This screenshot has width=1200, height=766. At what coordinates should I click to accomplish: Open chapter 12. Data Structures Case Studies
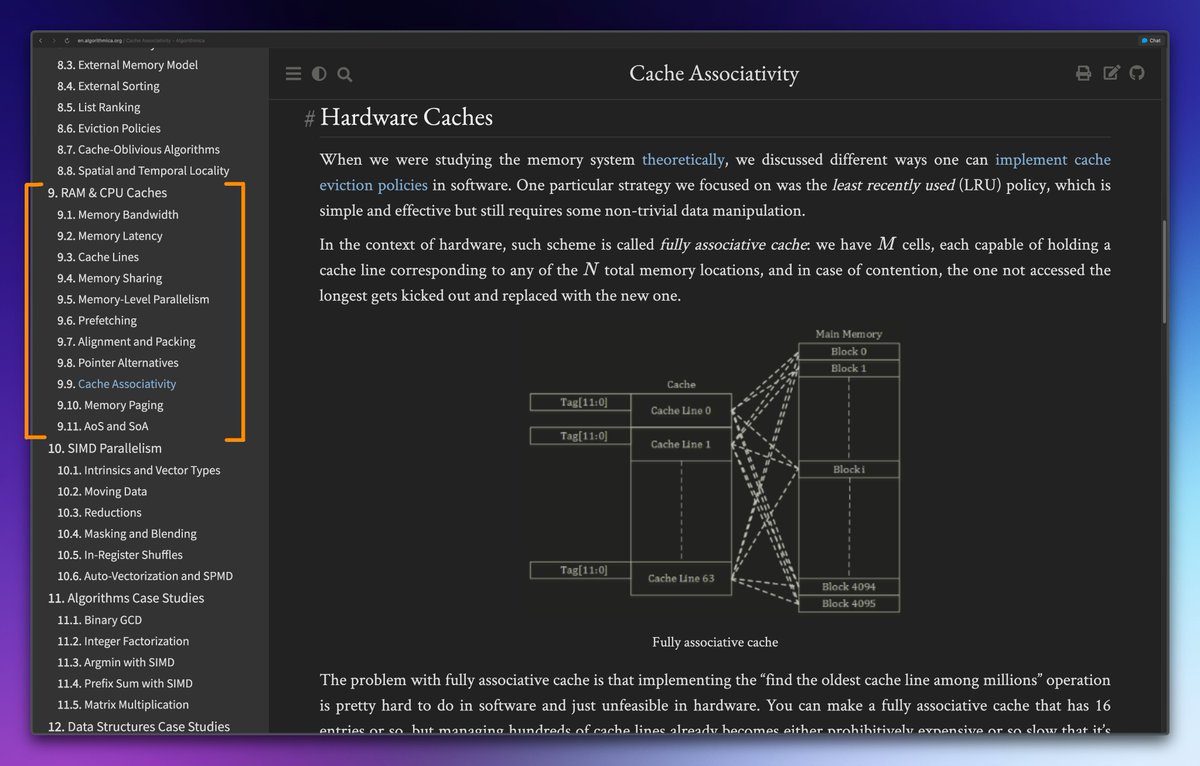(x=139, y=727)
